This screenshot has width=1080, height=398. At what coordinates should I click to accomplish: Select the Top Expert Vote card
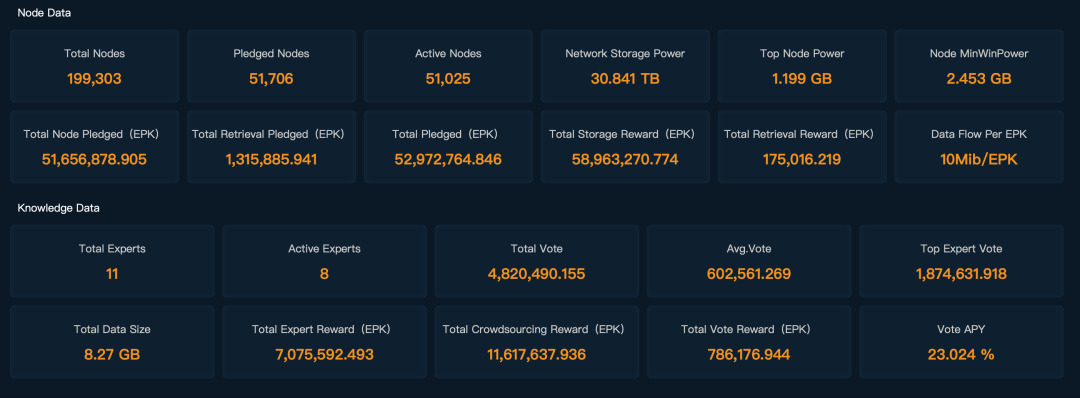point(962,262)
